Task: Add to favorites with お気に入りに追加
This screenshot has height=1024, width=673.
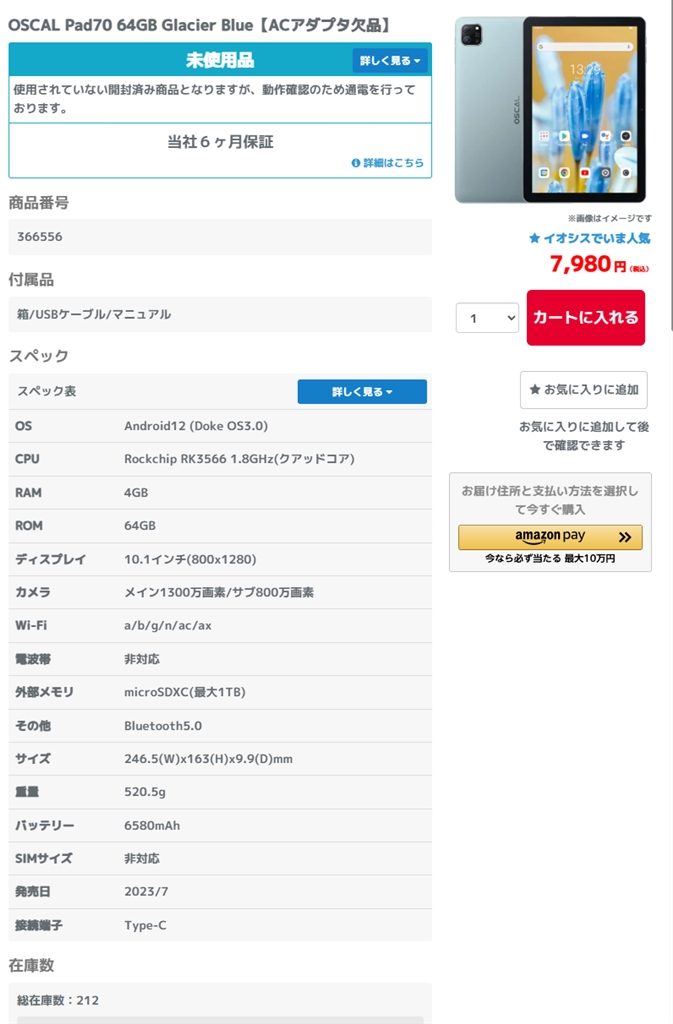Action: pos(584,390)
